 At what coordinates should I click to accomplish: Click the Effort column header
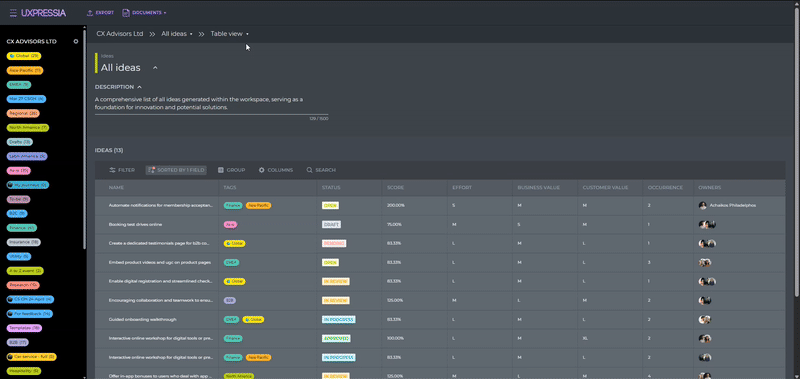(462, 188)
